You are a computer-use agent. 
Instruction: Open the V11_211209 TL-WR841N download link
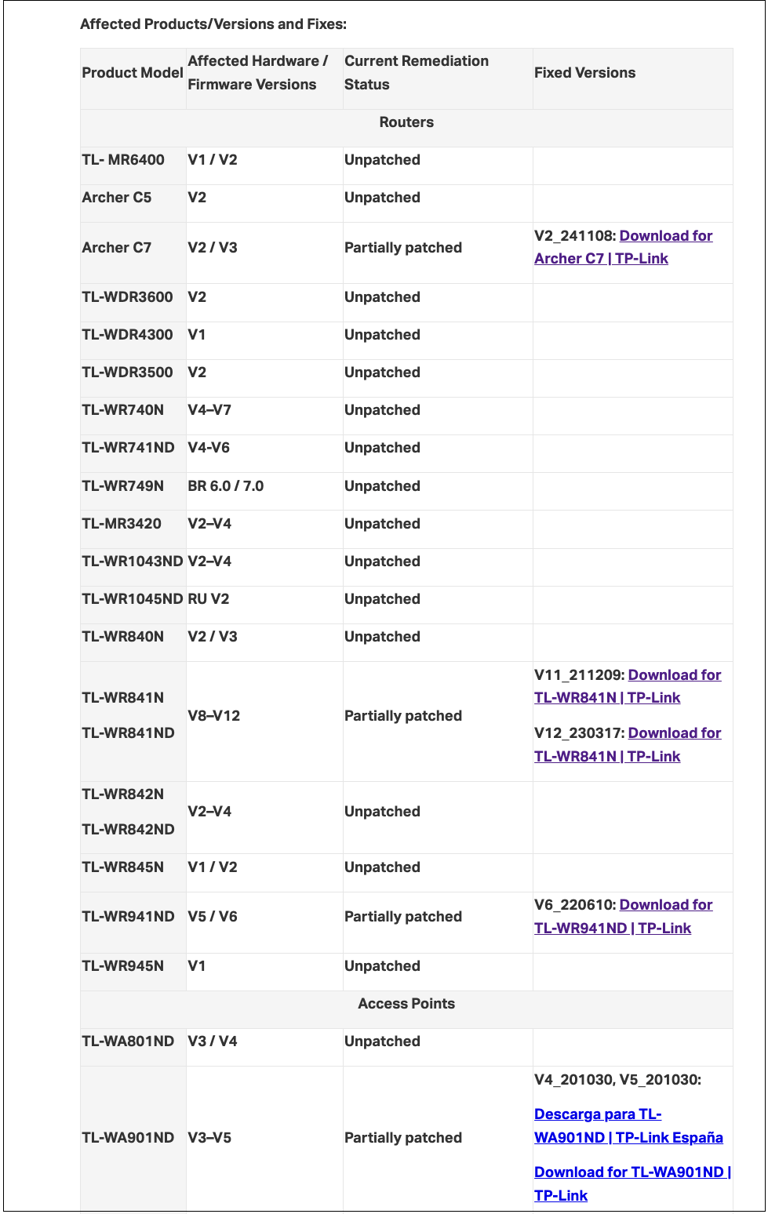(x=628, y=686)
